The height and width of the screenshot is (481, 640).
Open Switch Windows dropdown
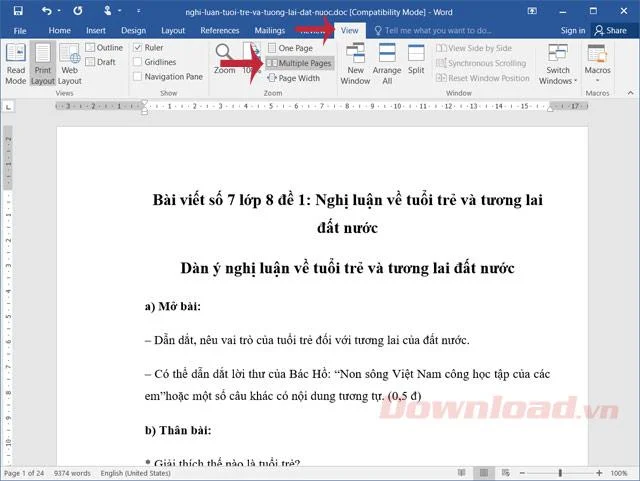(x=558, y=64)
